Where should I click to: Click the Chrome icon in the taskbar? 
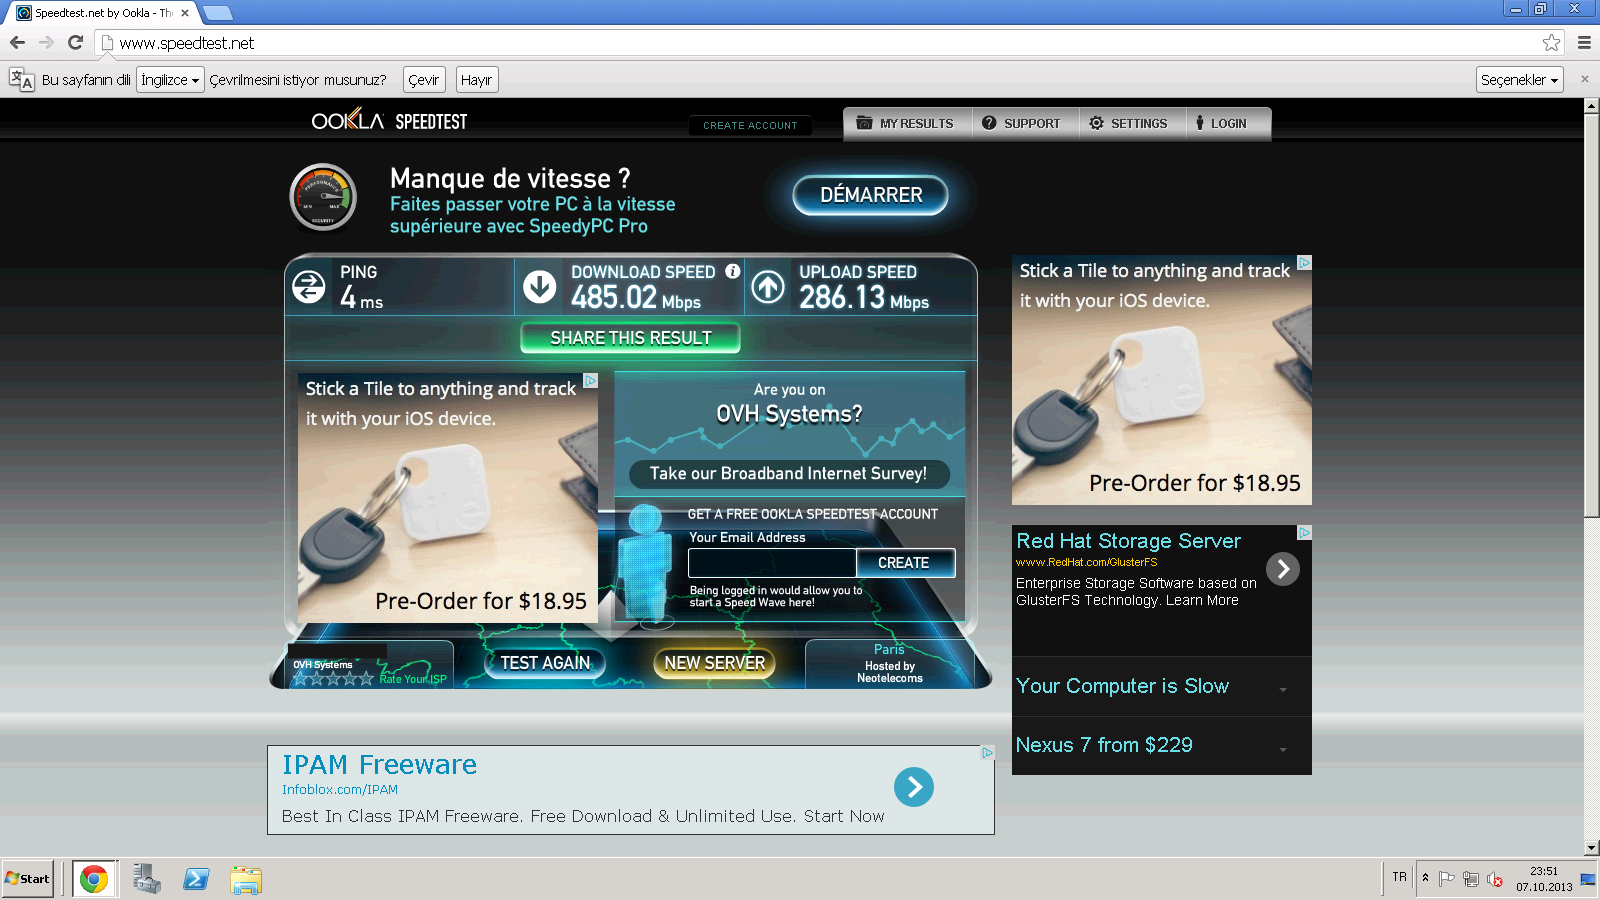point(94,879)
